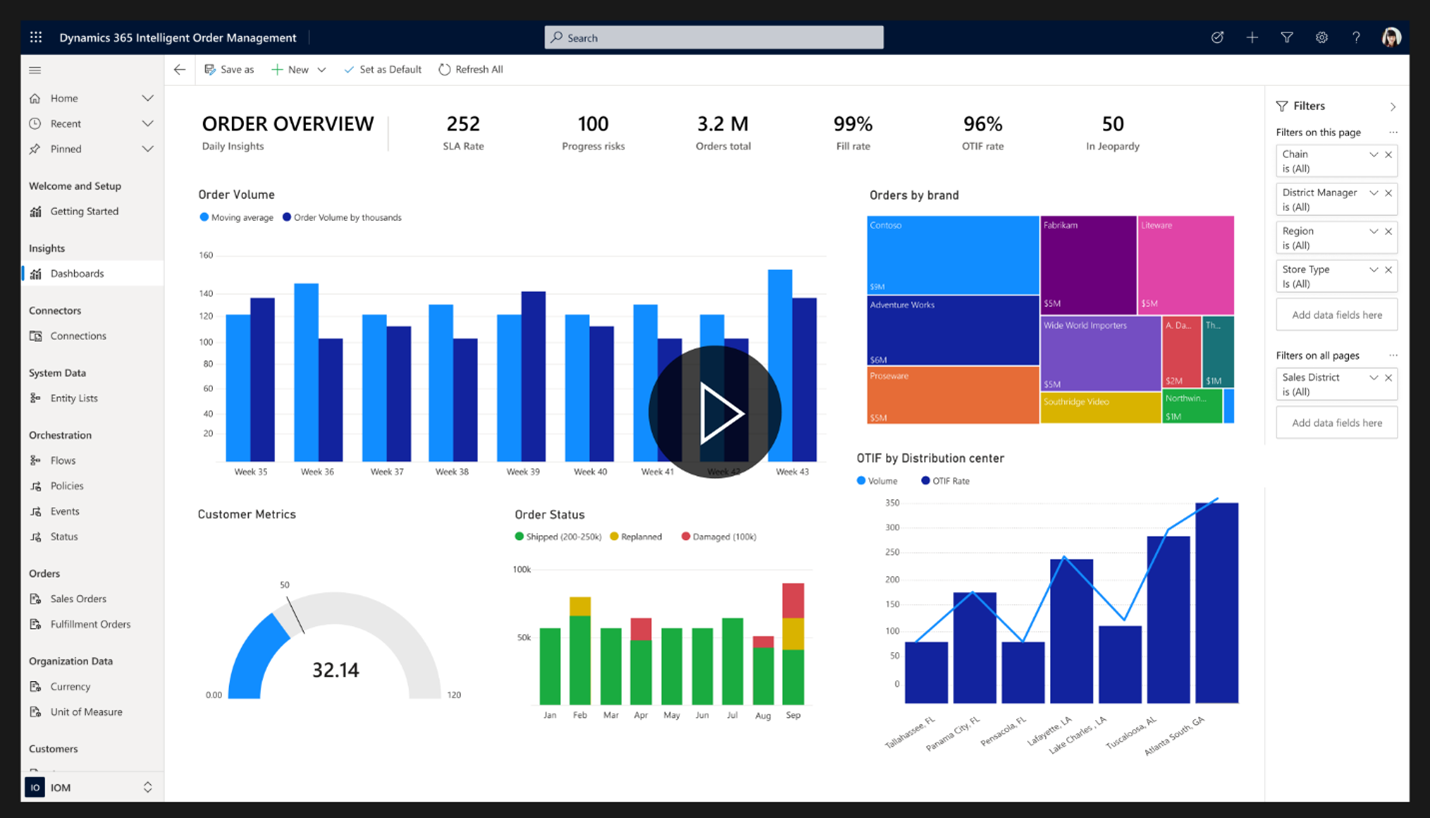
Task: Open the IOM environment switcher
Action: click(x=148, y=787)
